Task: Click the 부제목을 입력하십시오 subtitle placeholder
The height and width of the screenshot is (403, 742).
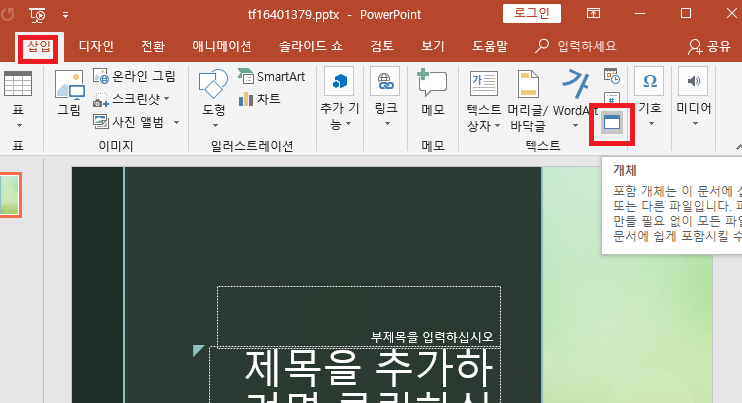Action: coord(359,316)
